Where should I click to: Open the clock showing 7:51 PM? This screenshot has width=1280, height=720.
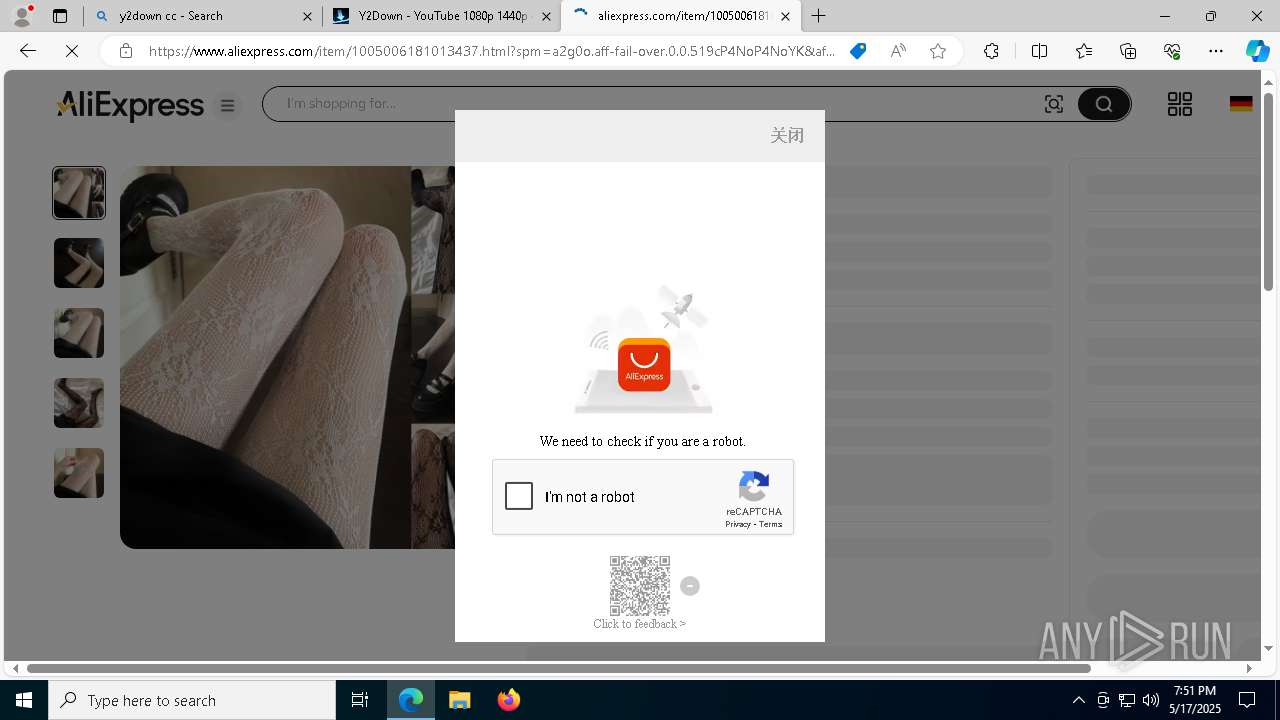pos(1196,700)
